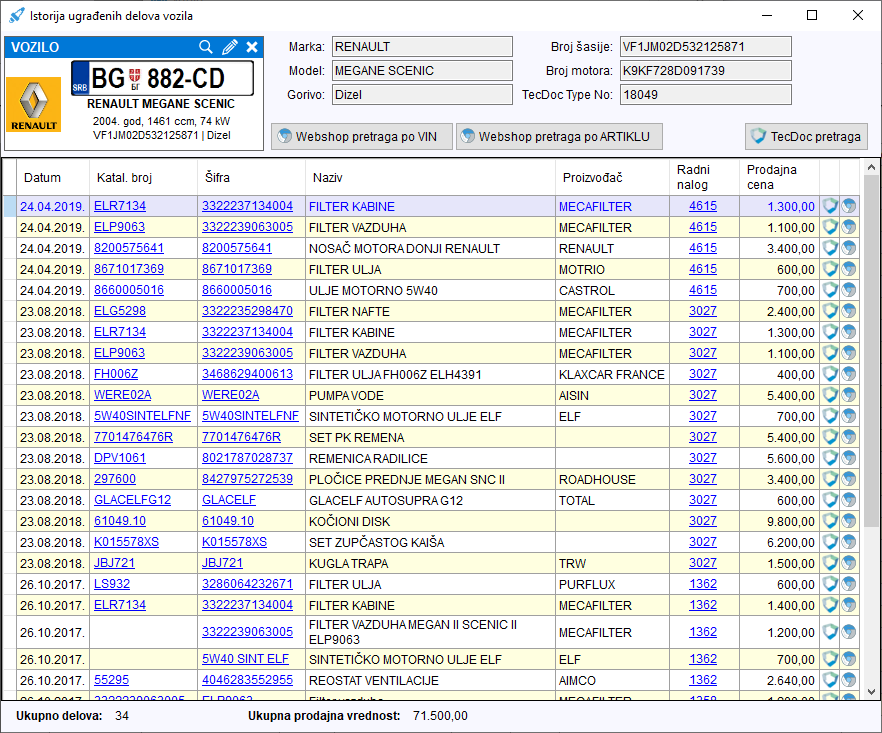Follow the Šifra link 5W40 SINT ELF
The width and height of the screenshot is (882, 733).
pos(245,659)
